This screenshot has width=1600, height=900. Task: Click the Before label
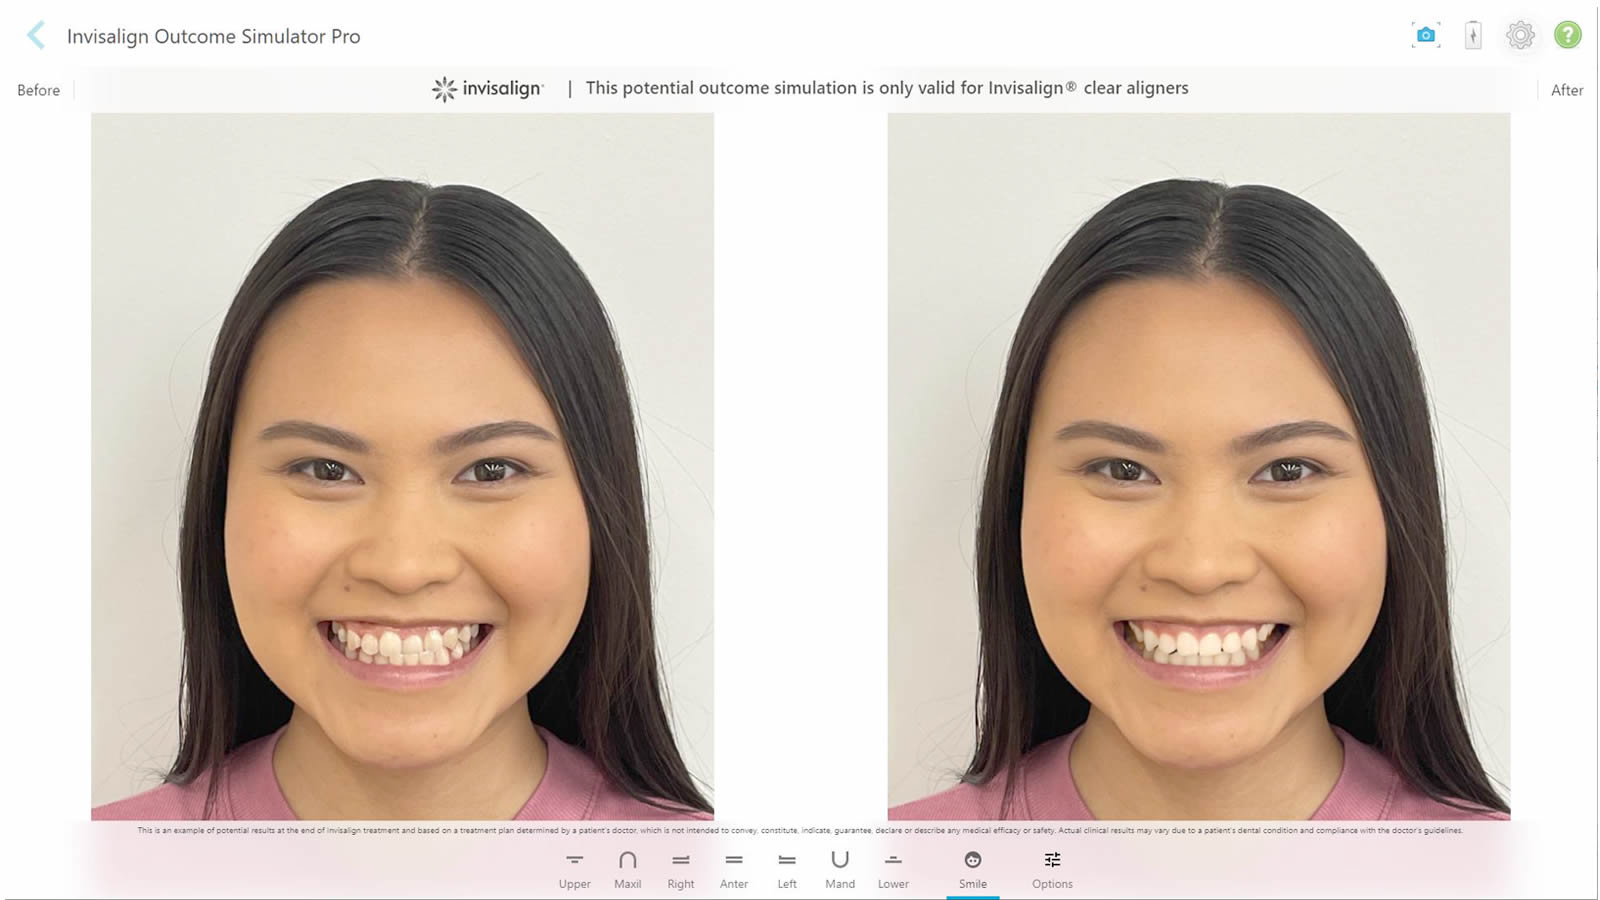point(38,90)
